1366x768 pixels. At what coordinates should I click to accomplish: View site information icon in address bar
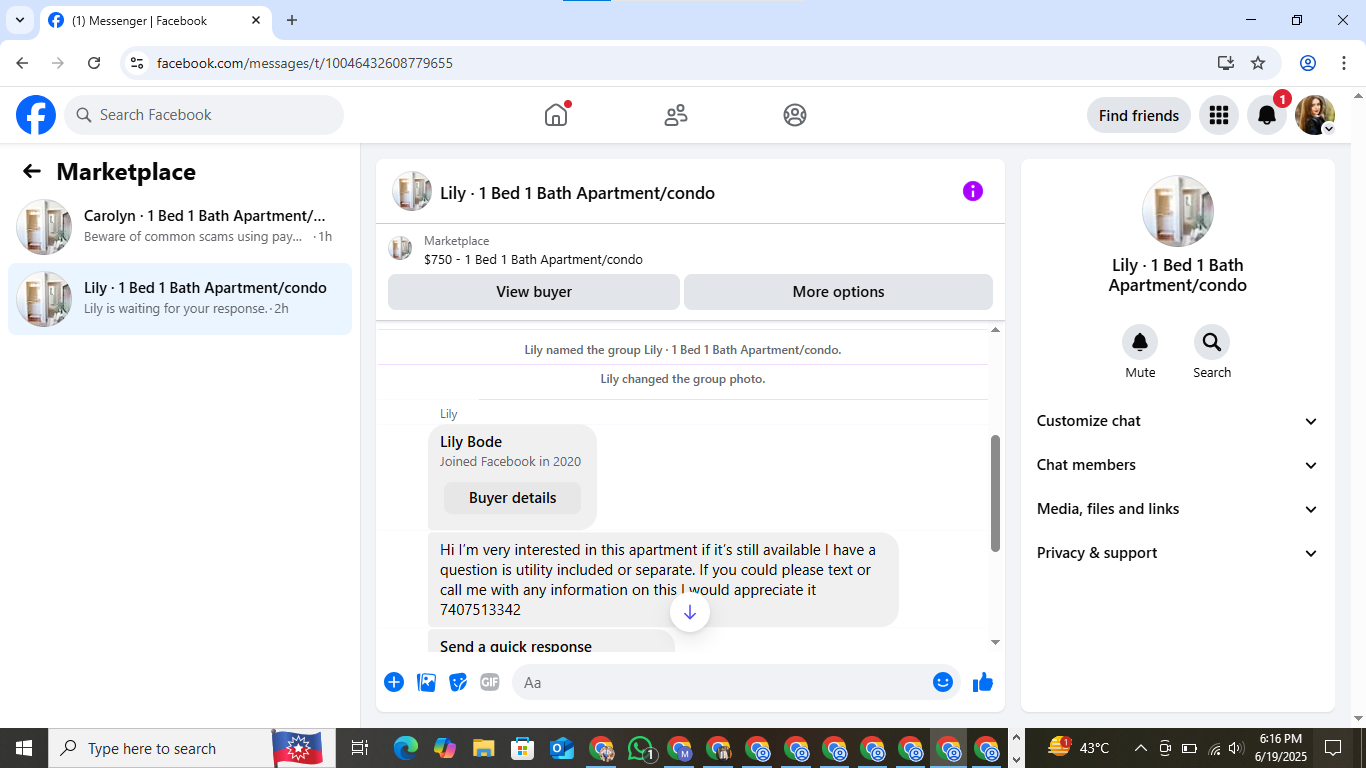pos(138,63)
